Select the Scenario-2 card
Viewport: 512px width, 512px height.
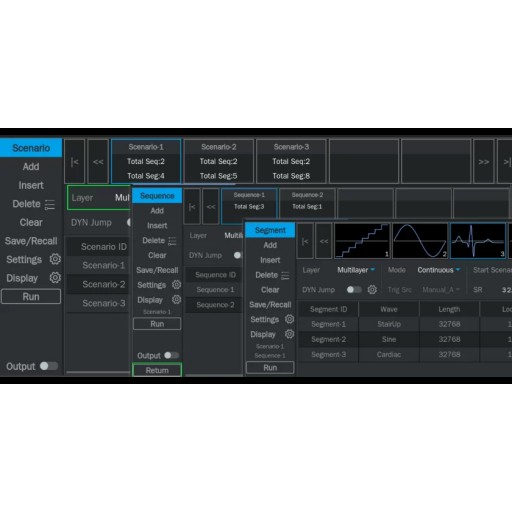pyautogui.click(x=219, y=162)
